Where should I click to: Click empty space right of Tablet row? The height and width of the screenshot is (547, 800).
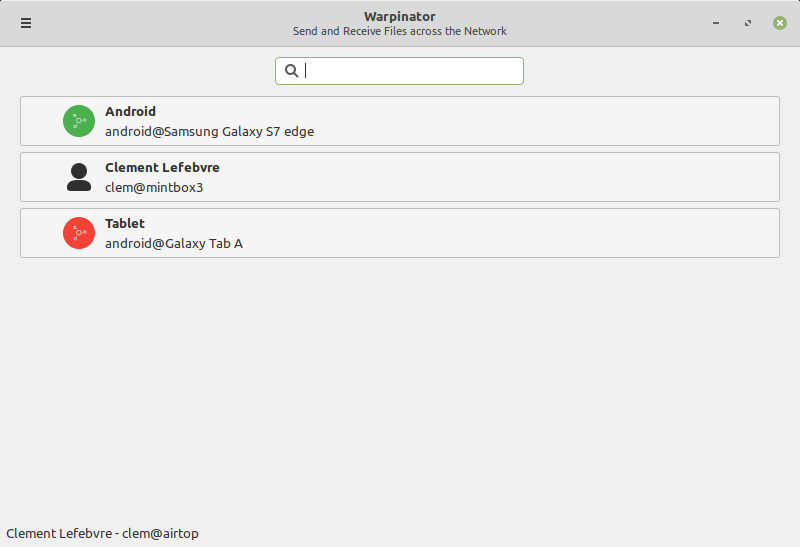click(x=550, y=233)
